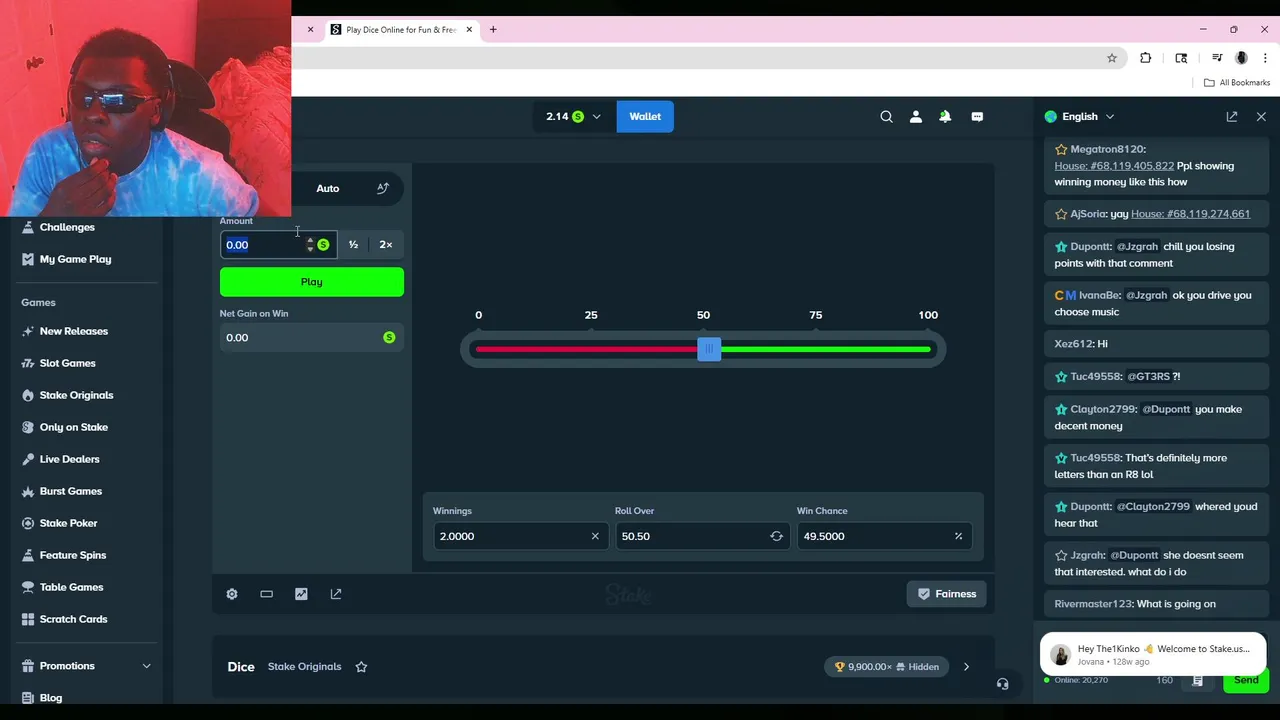Open Chrome extensions puzzle icon
This screenshot has width=1280, height=720.
pos(1146,58)
